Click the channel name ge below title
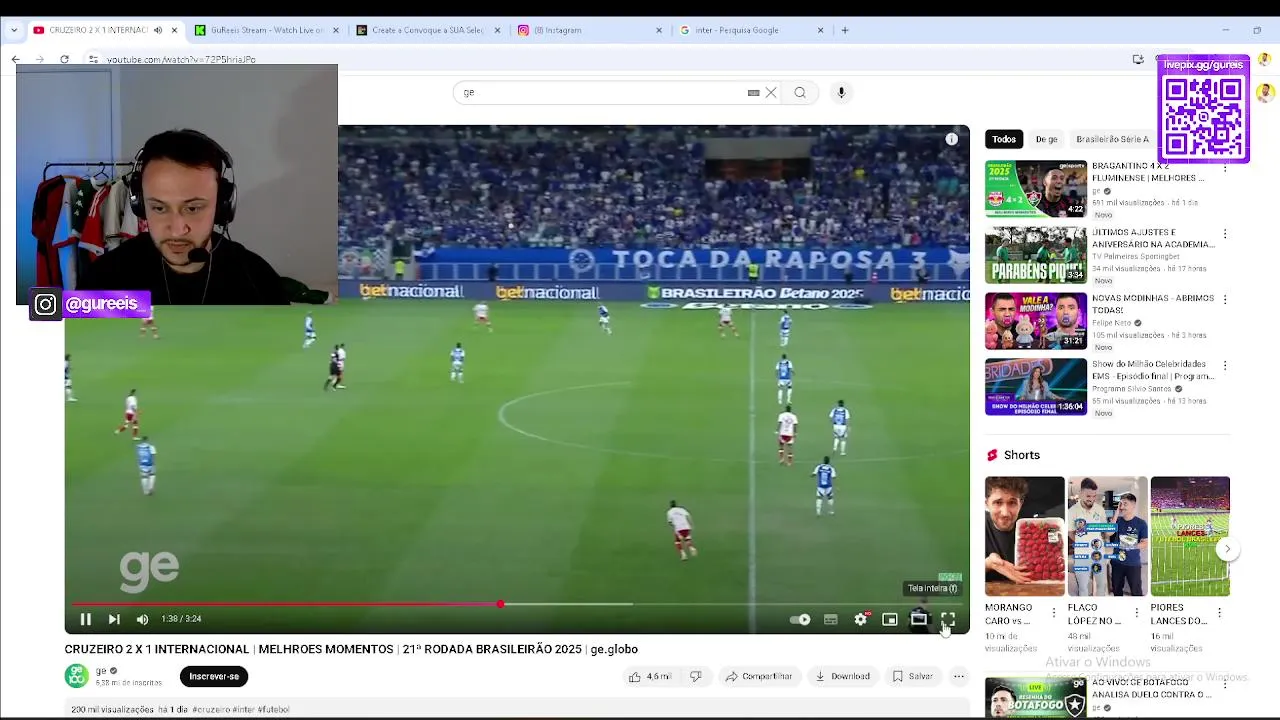Viewport: 1280px width, 720px height. (x=100, y=671)
